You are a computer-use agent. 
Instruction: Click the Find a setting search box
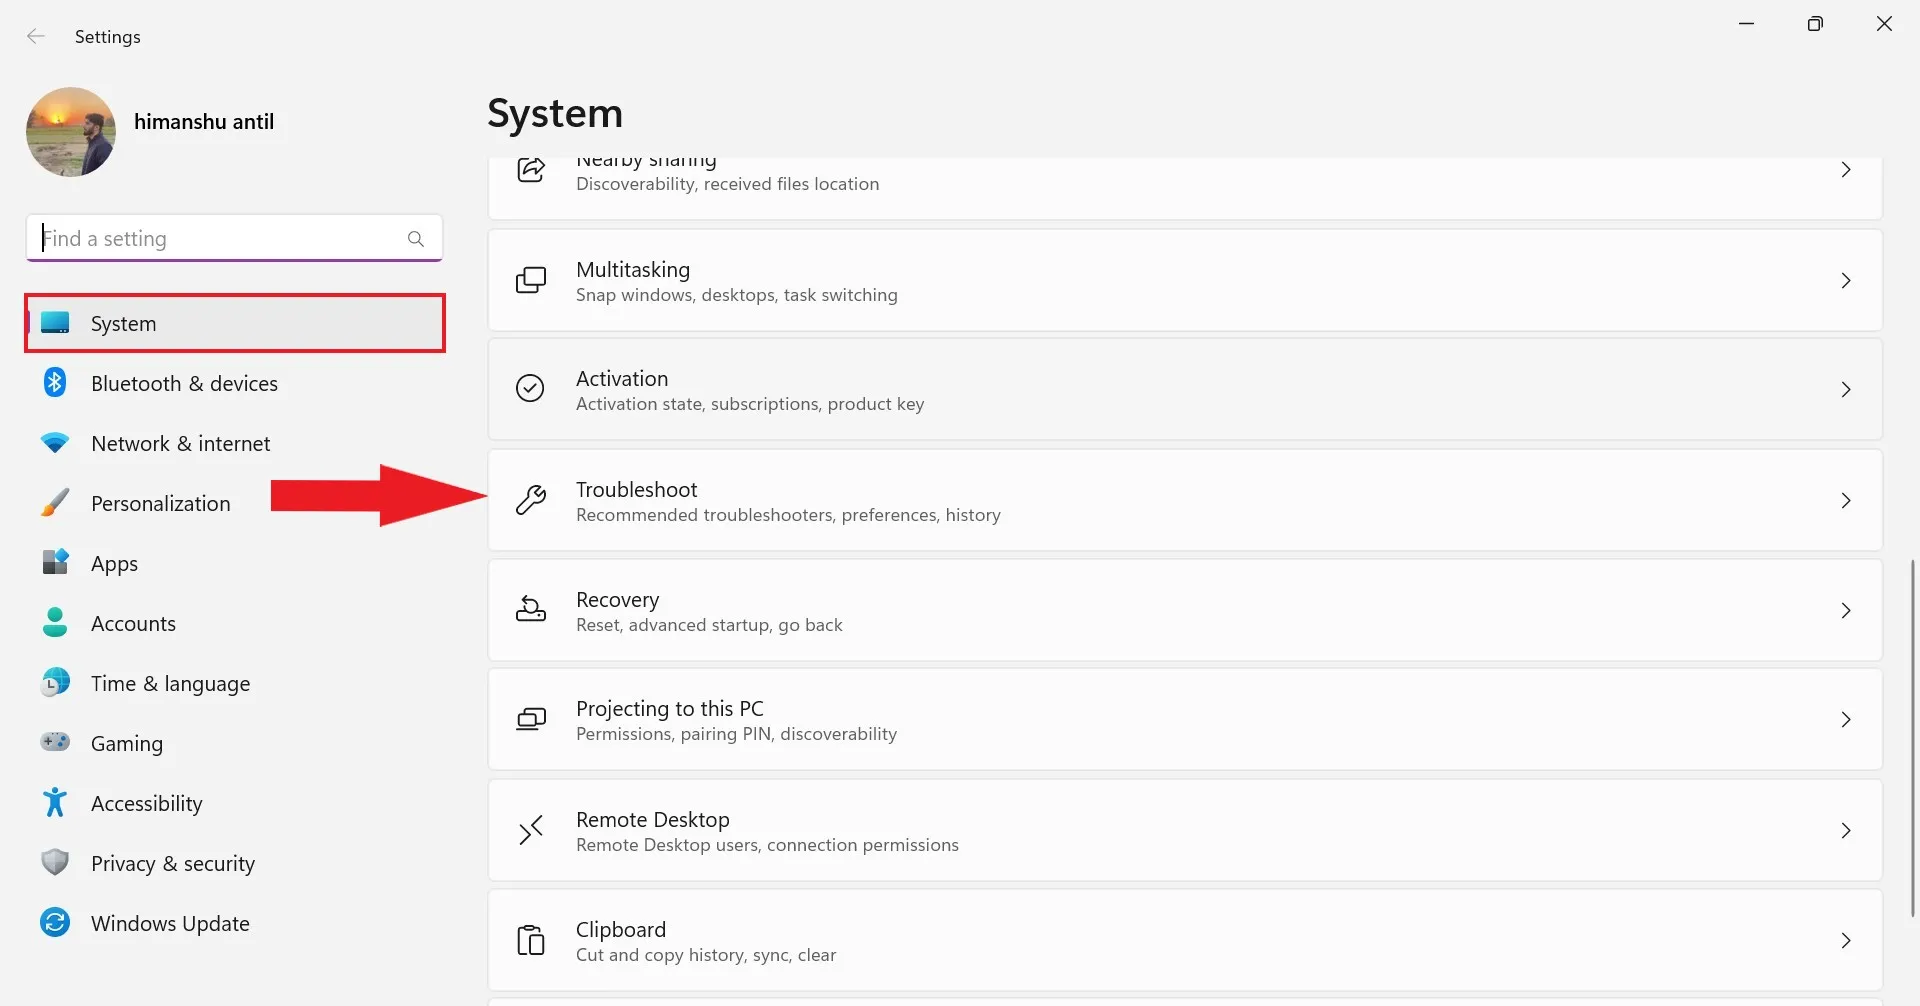(x=220, y=239)
